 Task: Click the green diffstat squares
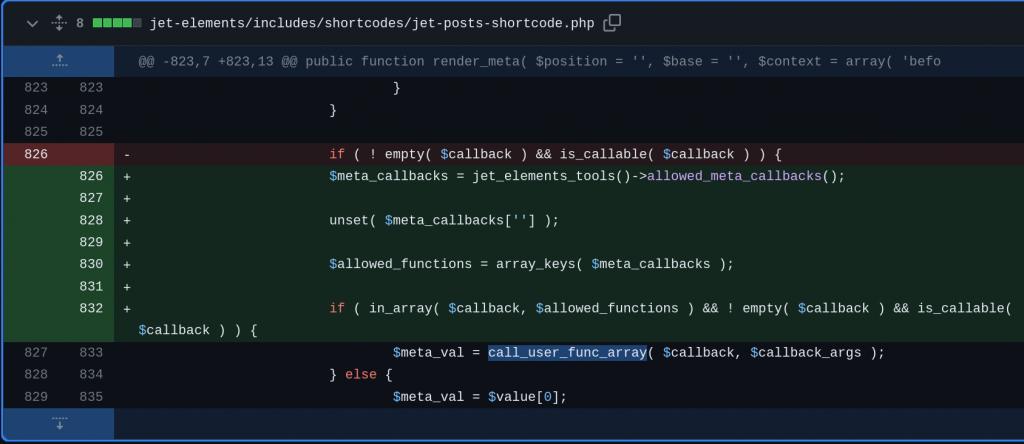116,23
